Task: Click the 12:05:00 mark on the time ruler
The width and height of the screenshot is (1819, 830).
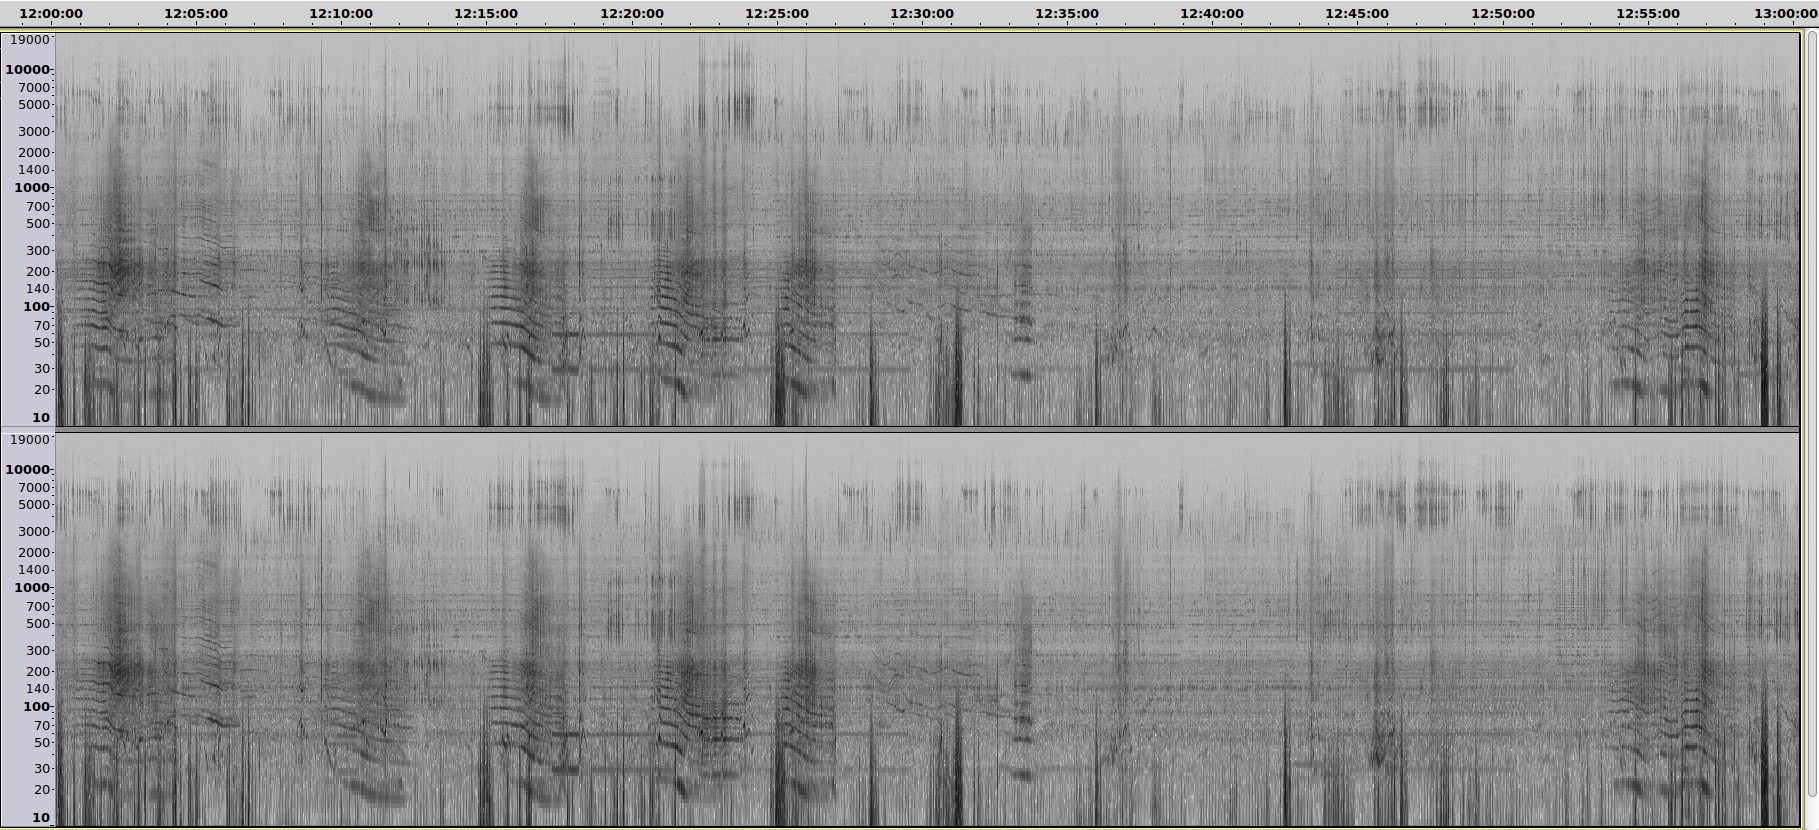Action: click(x=196, y=14)
